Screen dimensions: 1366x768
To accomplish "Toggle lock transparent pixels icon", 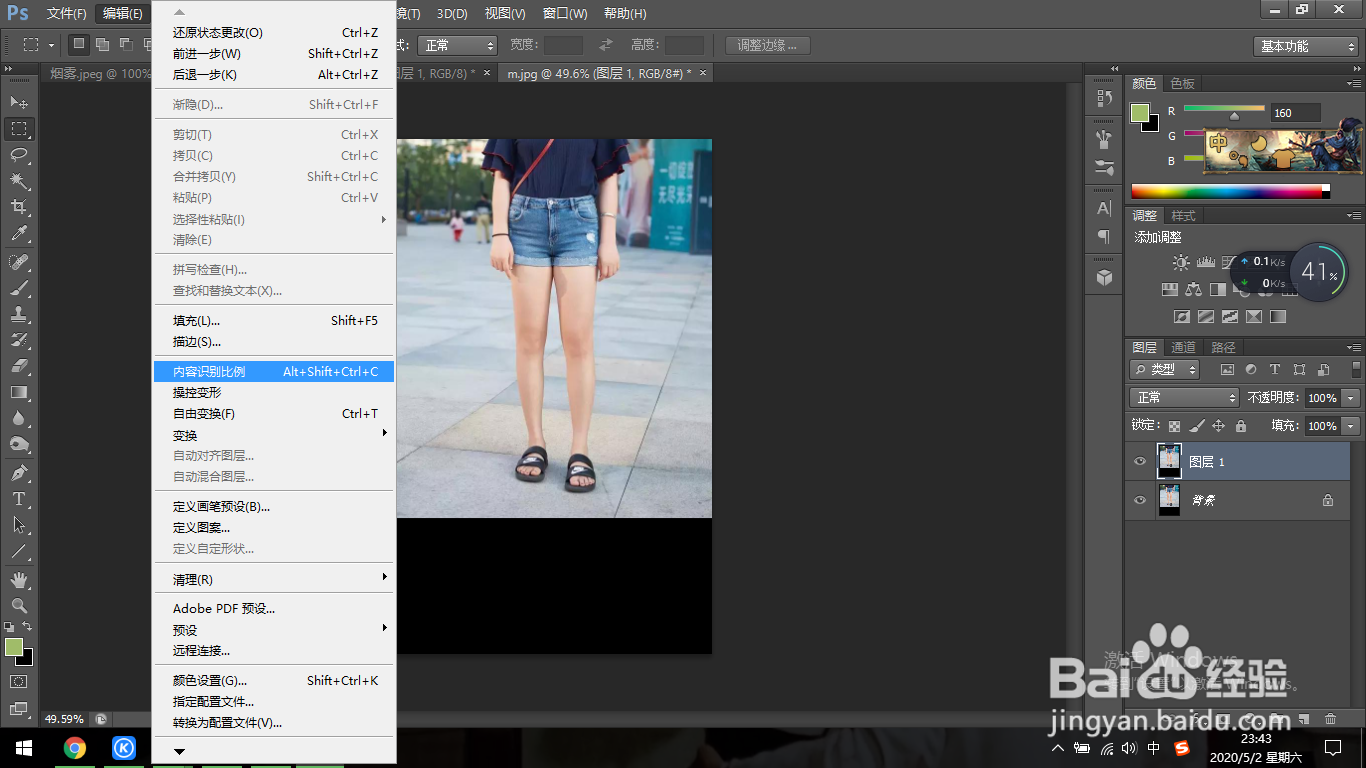I will tap(1174, 426).
